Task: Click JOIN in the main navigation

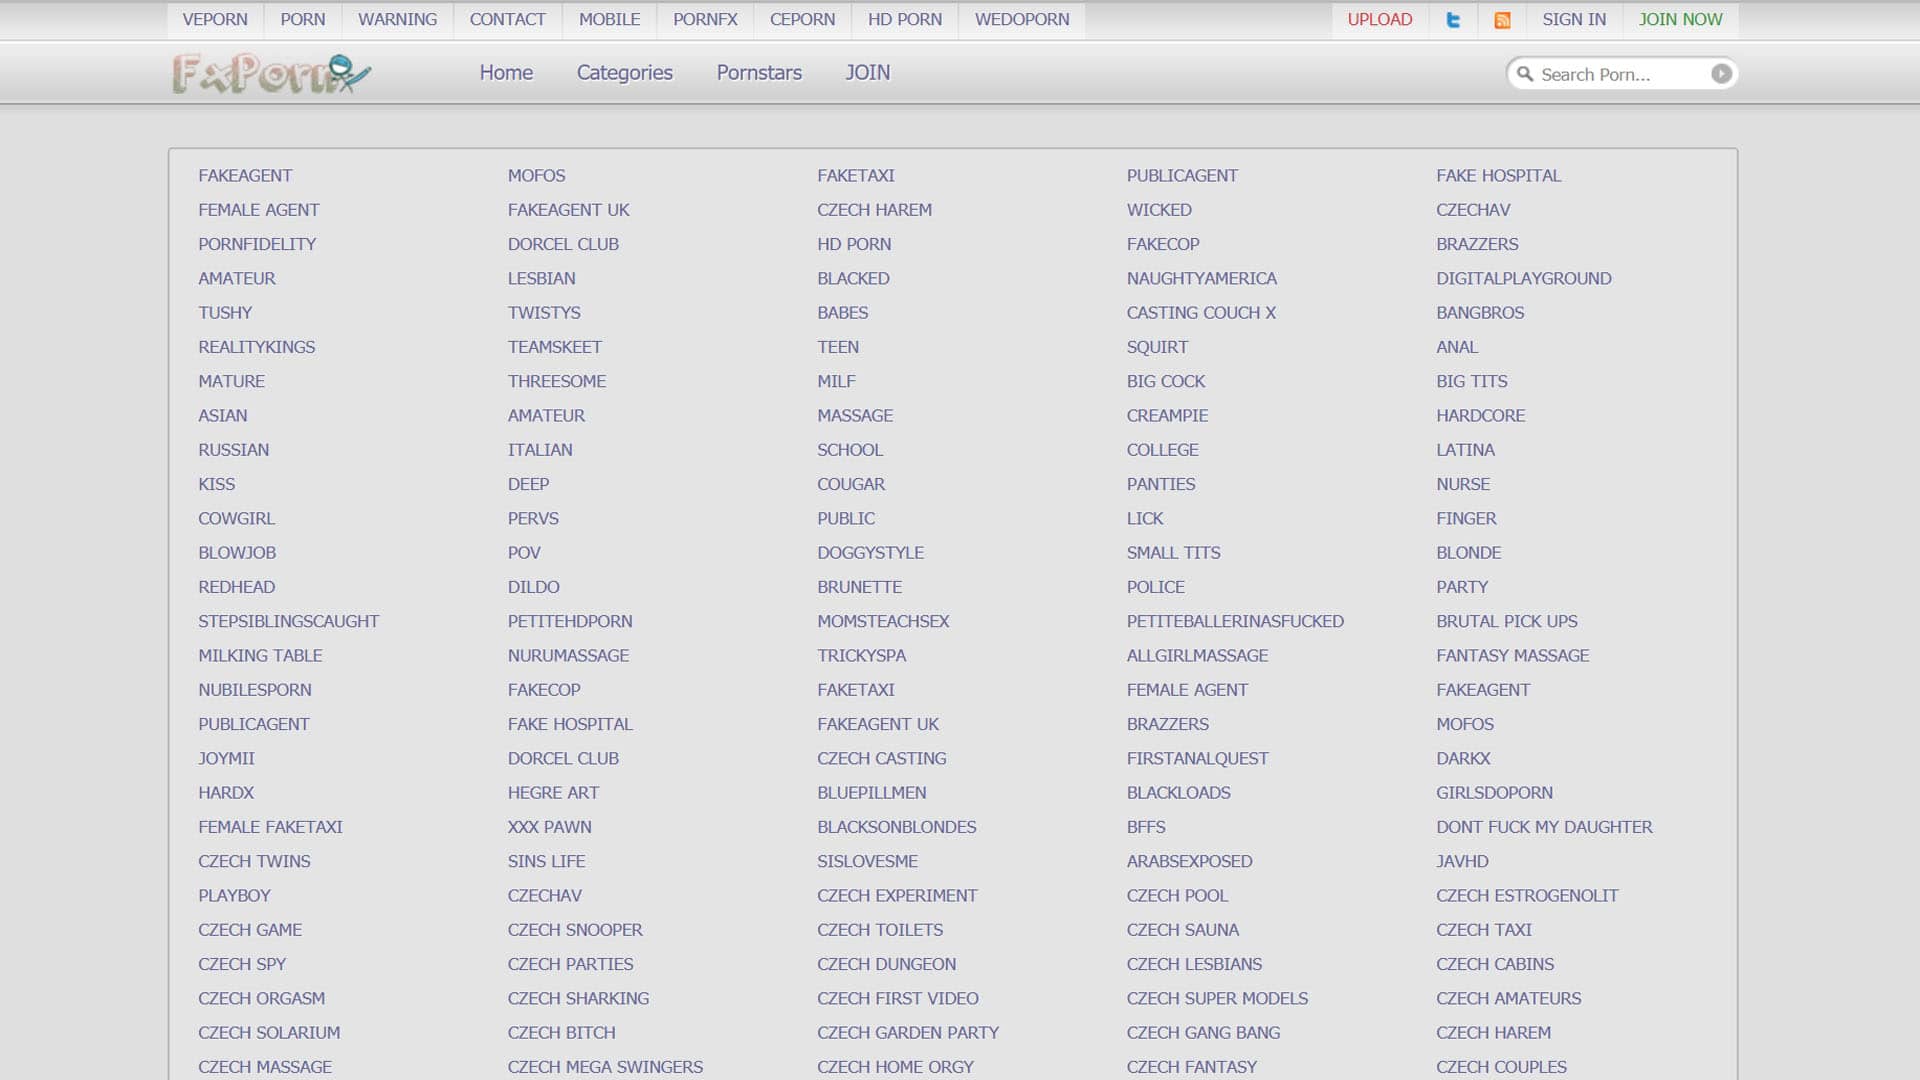Action: (867, 73)
